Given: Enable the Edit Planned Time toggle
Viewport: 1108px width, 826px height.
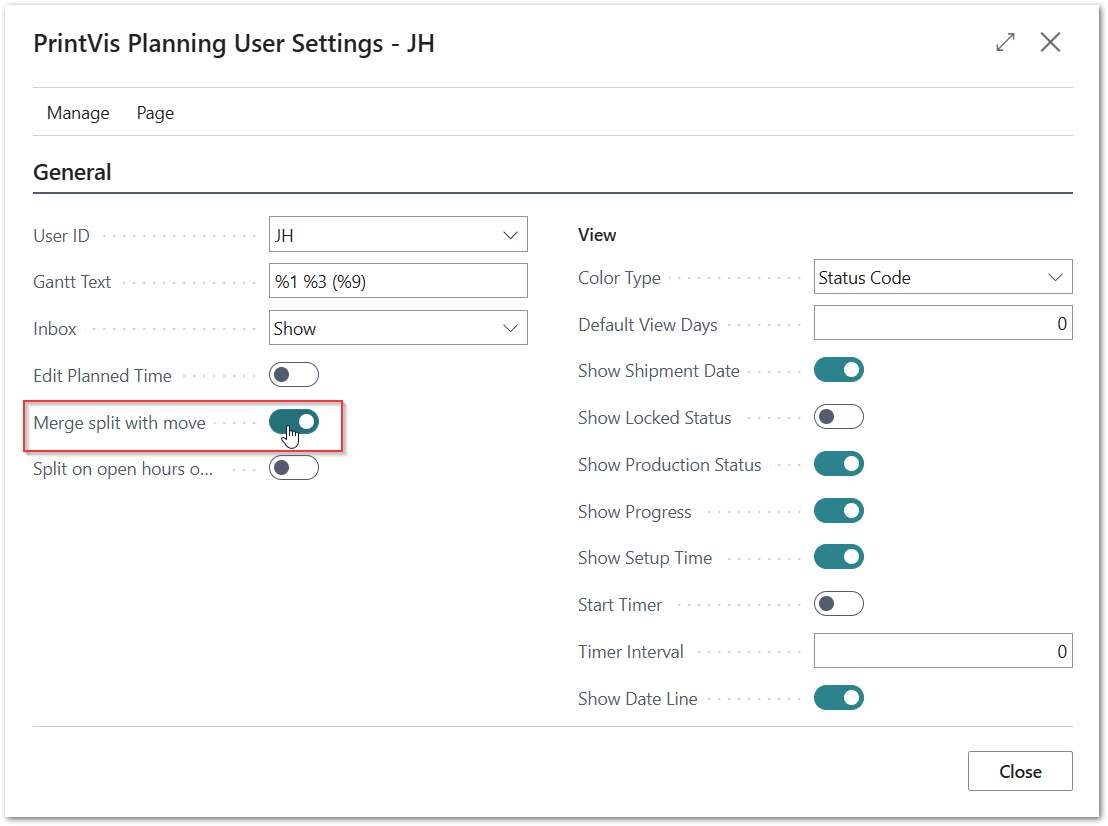Looking at the screenshot, I should coord(294,375).
